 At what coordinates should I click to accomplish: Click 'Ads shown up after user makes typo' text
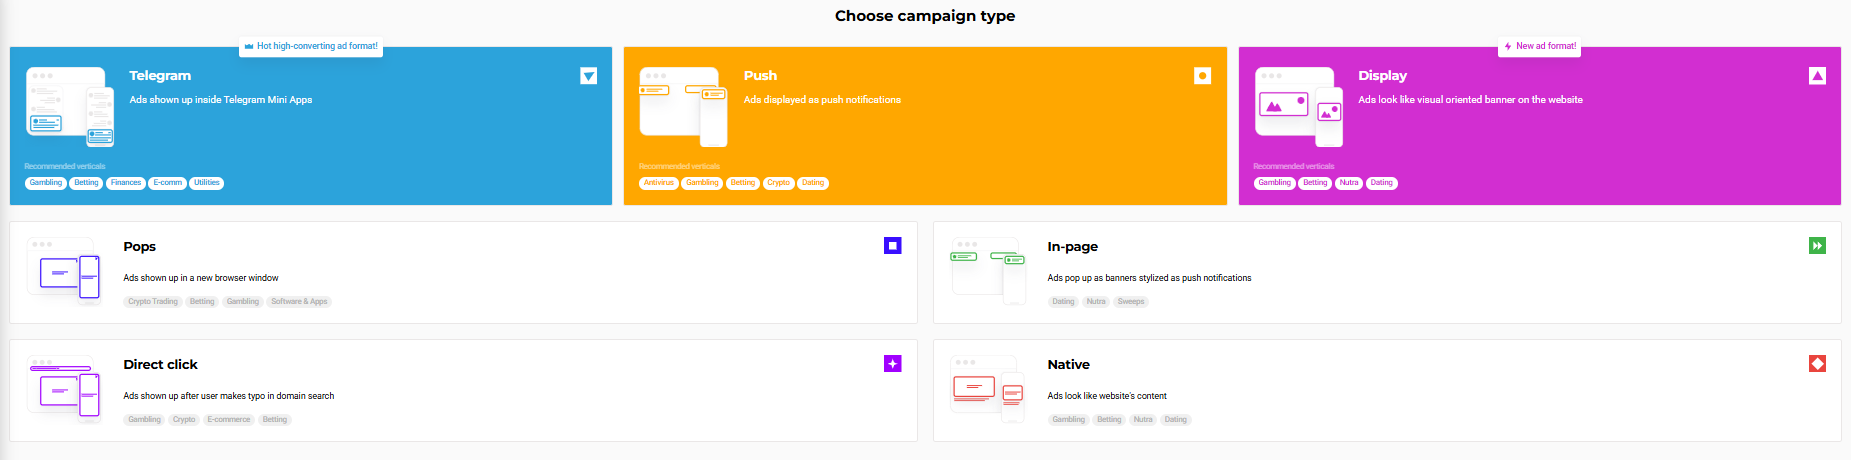(x=229, y=396)
